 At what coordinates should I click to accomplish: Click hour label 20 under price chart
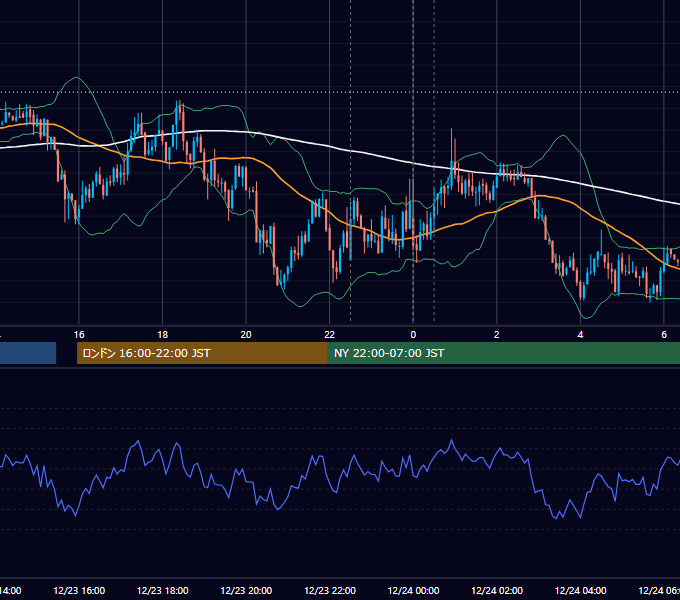246,335
